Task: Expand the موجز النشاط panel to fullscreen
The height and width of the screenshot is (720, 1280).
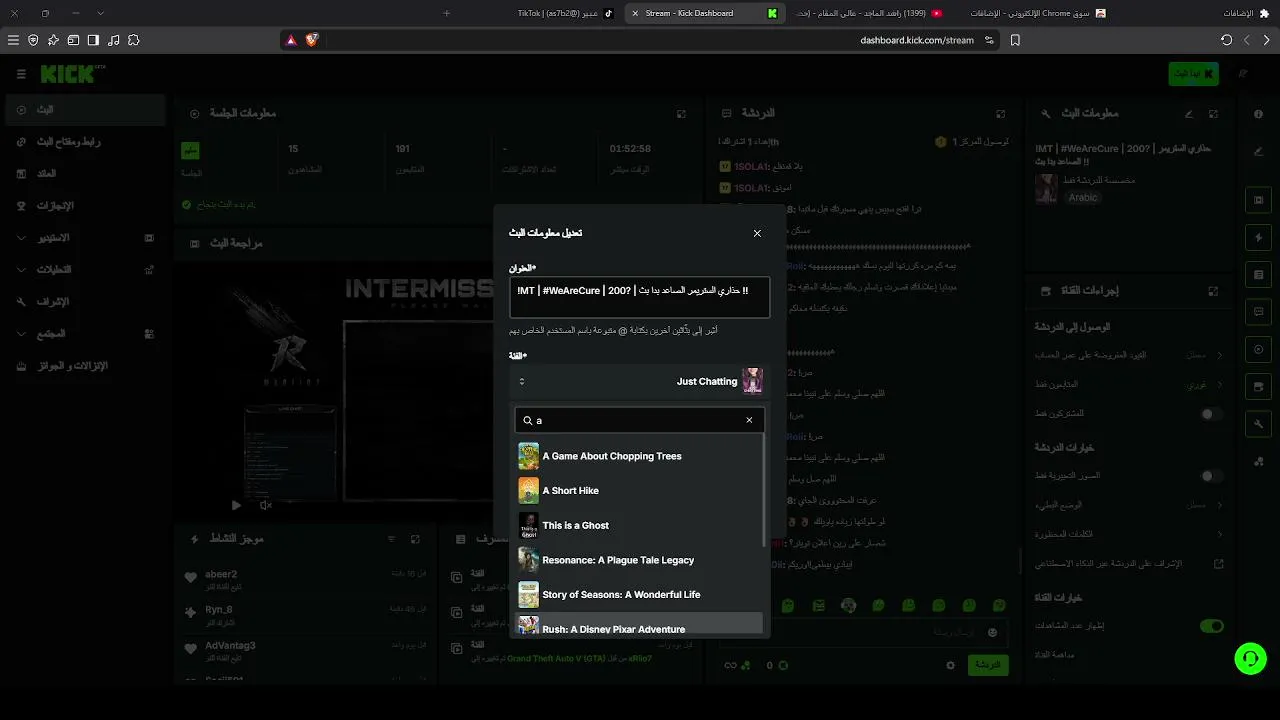Action: (x=415, y=539)
